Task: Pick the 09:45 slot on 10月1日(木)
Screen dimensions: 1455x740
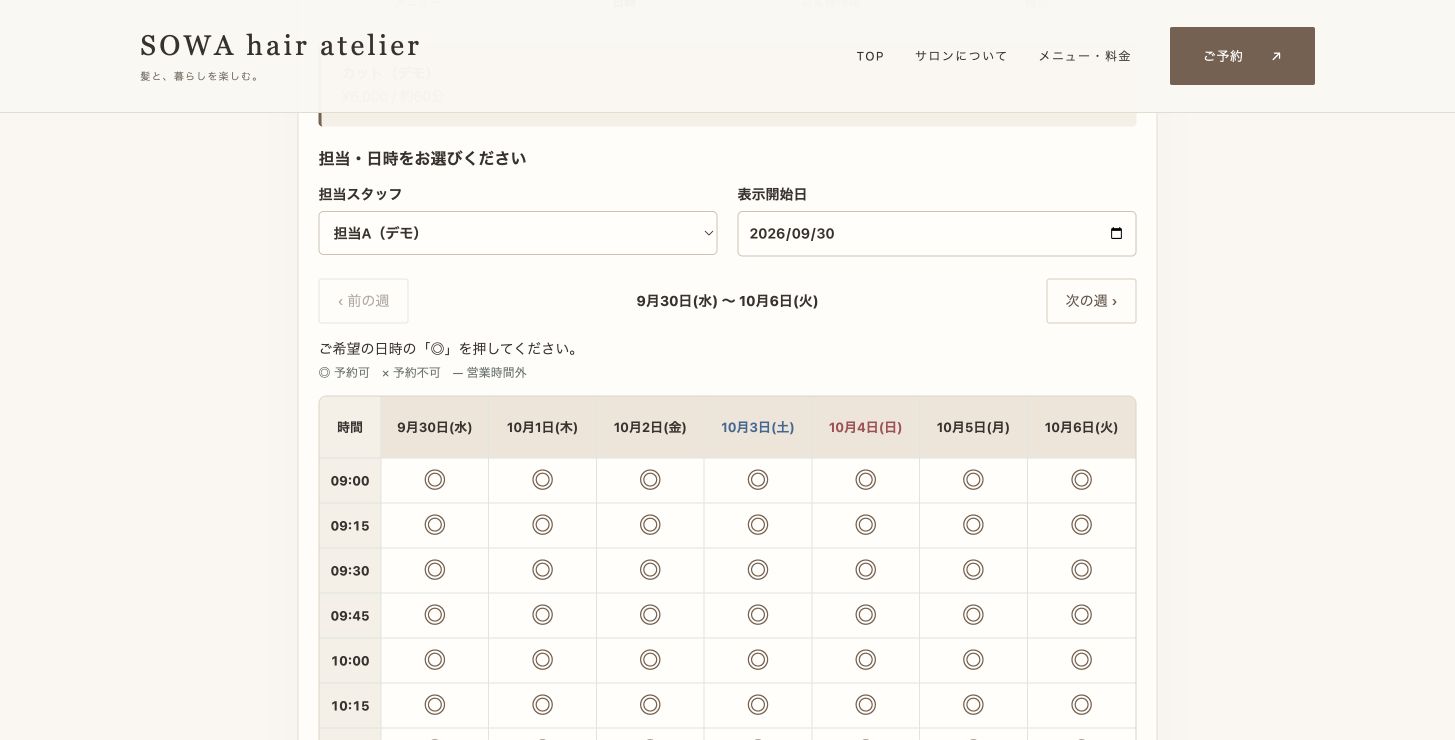Action: 542,615
